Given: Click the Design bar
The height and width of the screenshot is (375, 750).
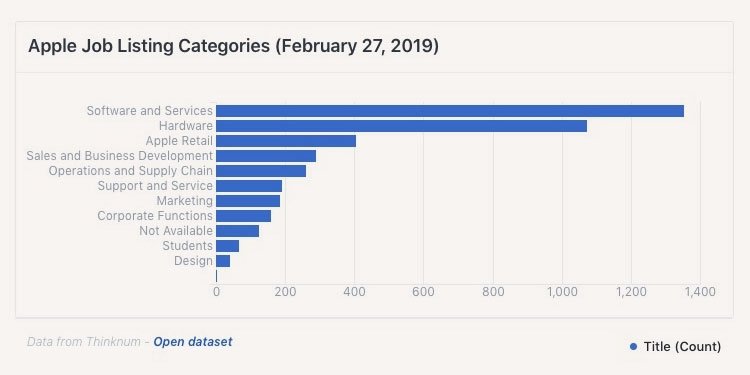Looking at the screenshot, I should pos(223,261).
